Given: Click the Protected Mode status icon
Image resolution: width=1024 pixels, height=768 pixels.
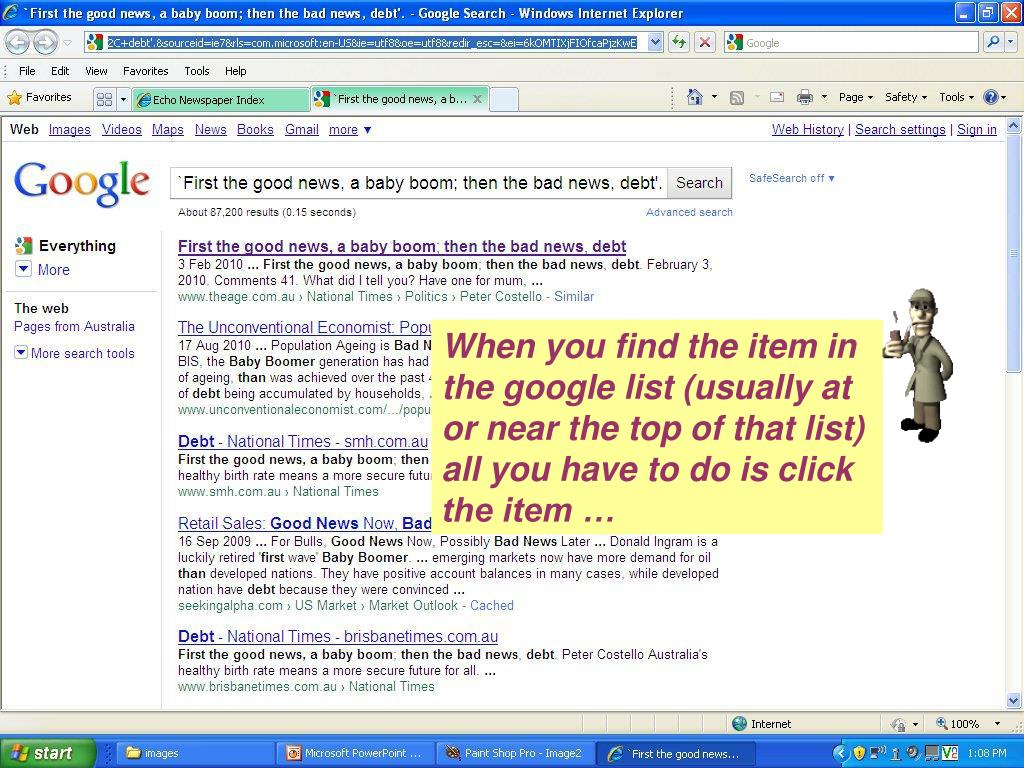Looking at the screenshot, I should [x=899, y=724].
